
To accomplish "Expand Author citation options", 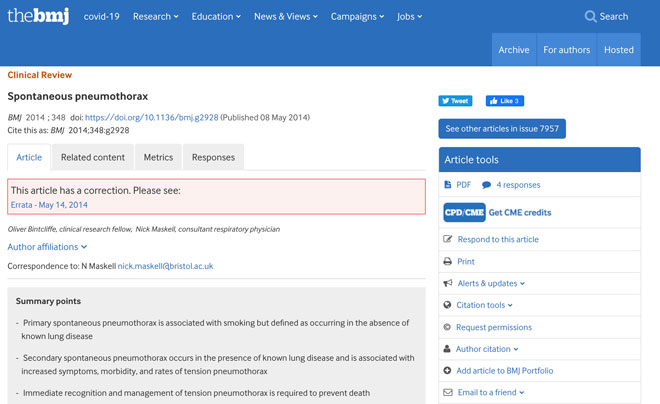I will (487, 349).
